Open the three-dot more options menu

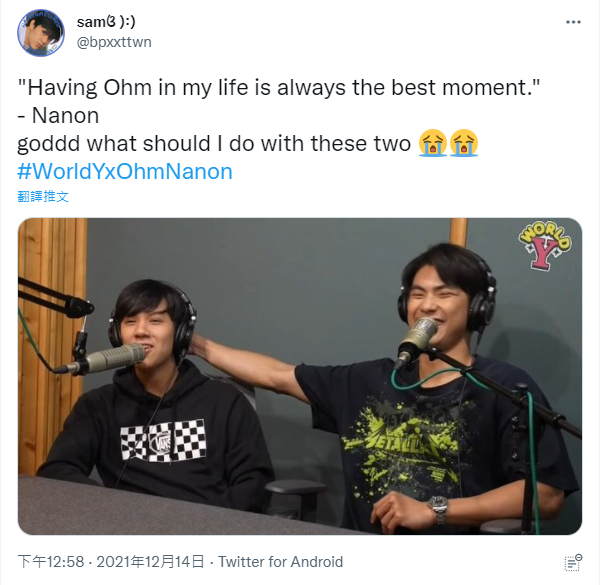[x=573, y=22]
